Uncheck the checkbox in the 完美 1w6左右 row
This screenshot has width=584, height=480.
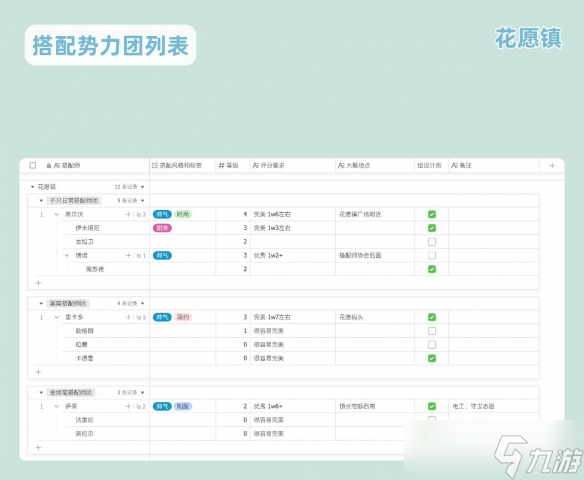pyautogui.click(x=432, y=214)
